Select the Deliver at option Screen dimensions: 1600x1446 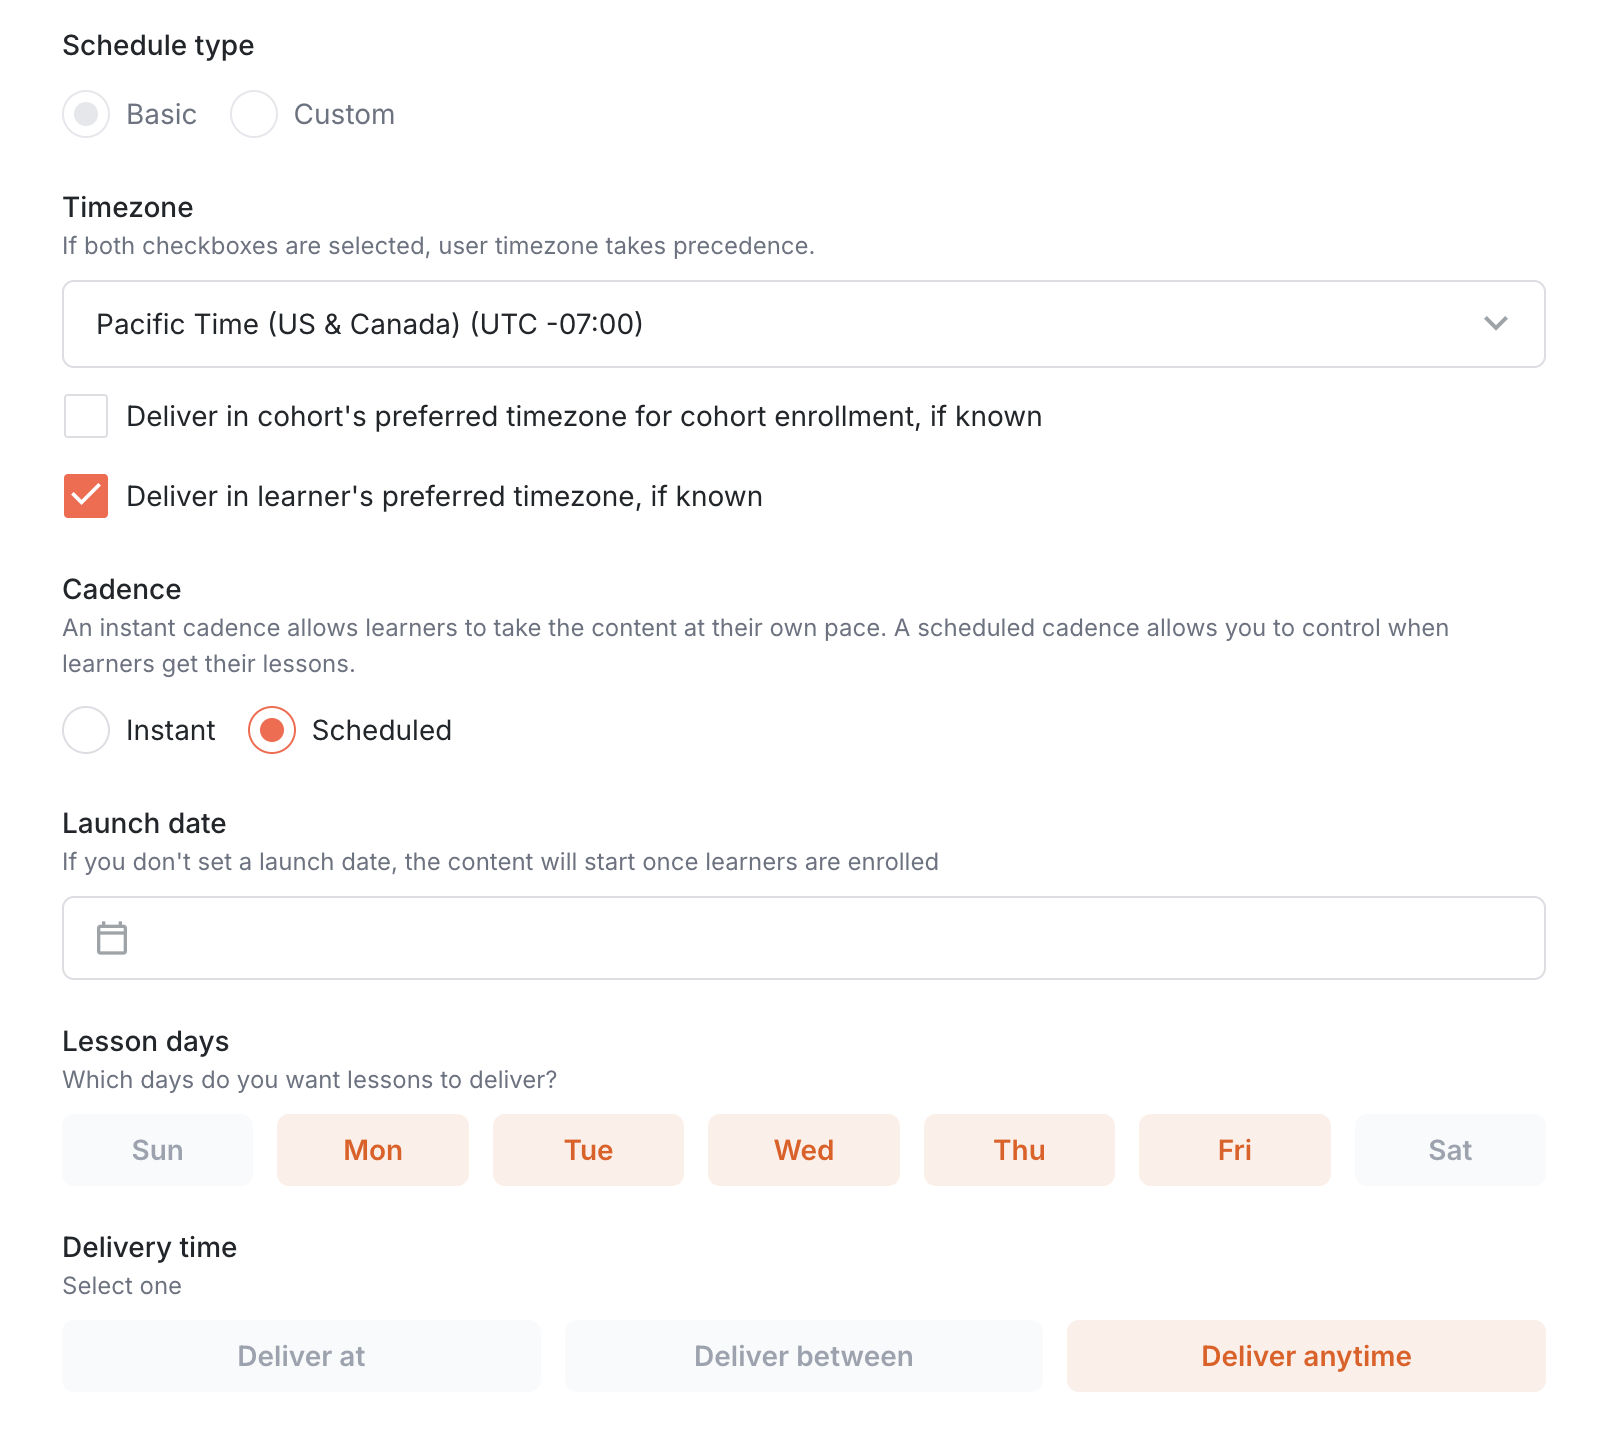pos(301,1356)
